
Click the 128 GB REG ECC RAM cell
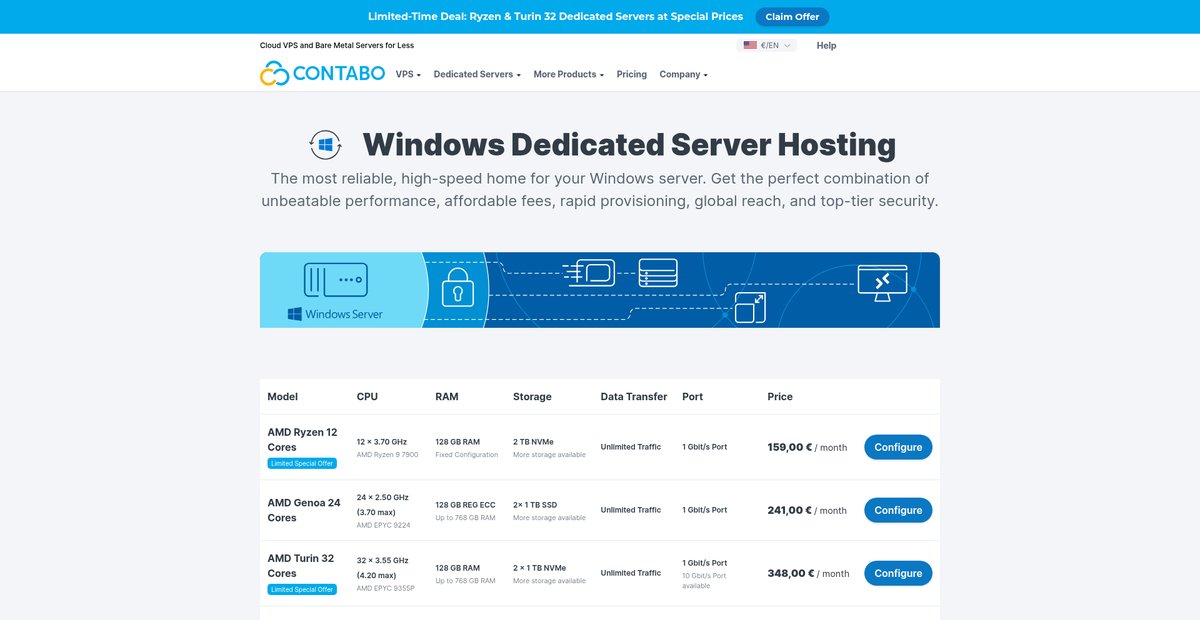465,504
